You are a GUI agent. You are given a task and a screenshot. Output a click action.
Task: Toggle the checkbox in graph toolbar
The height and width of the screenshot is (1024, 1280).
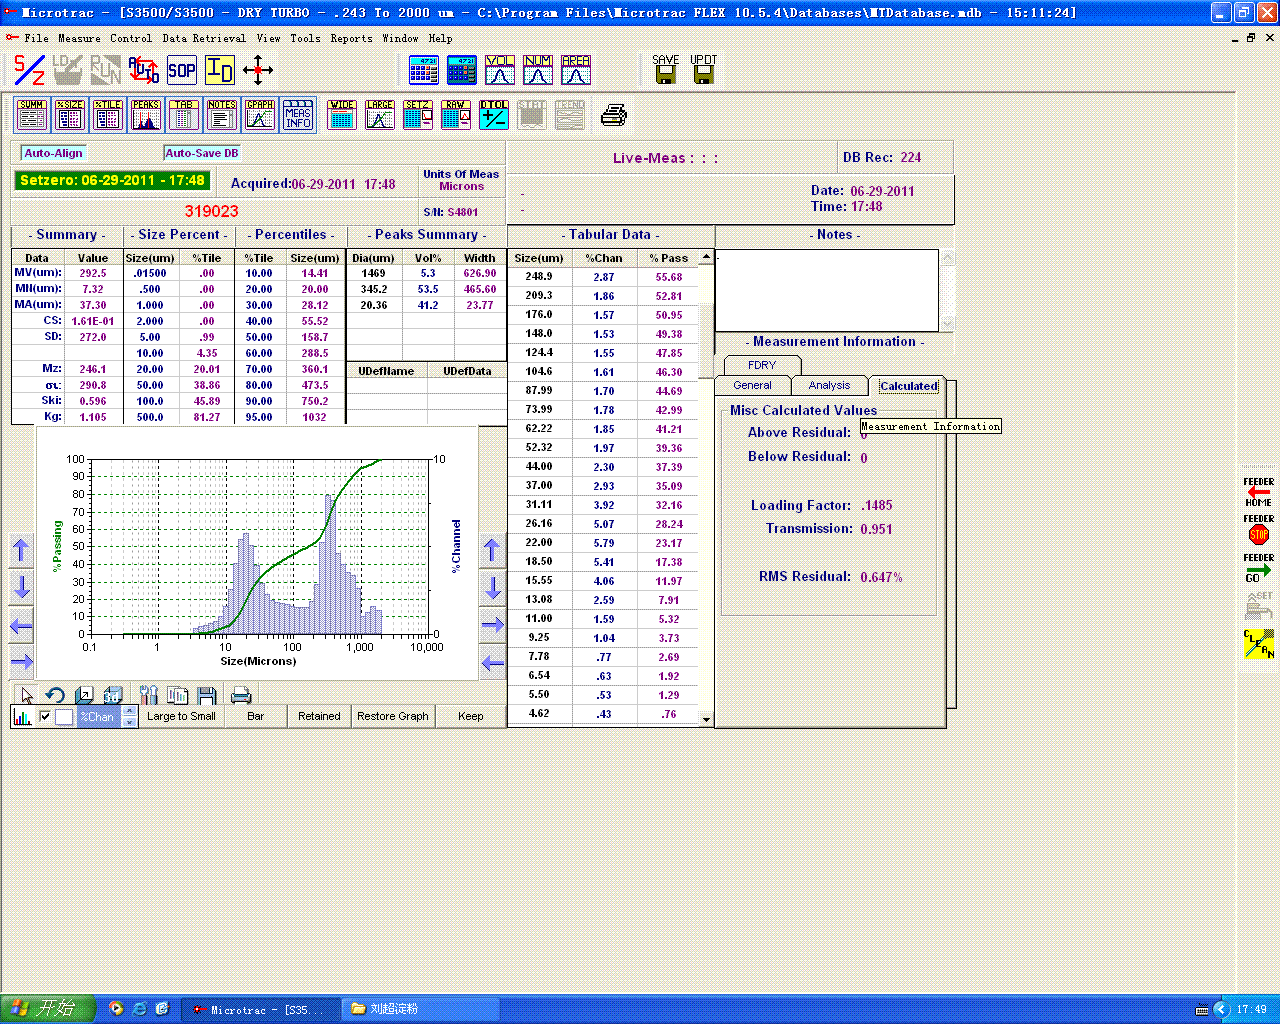(45, 717)
